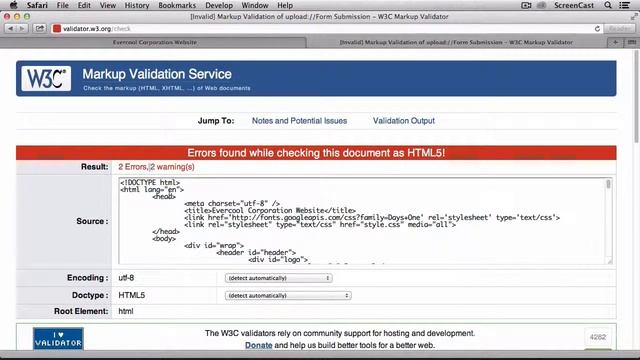Open the Apple menu
Viewport: 640px width, 360px height.
click(x=13, y=5)
